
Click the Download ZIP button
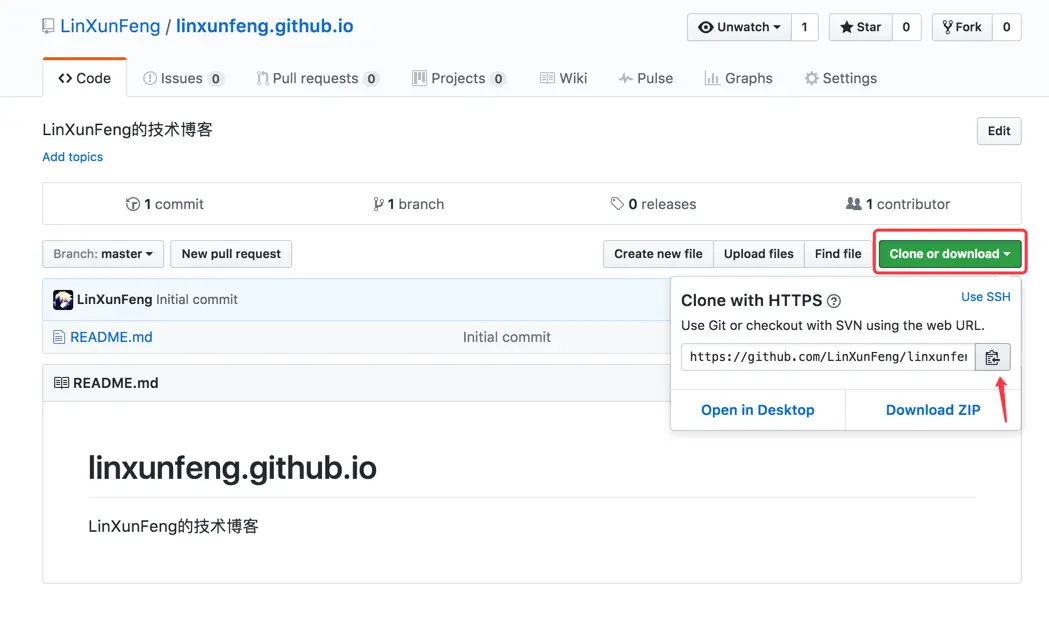(932, 410)
